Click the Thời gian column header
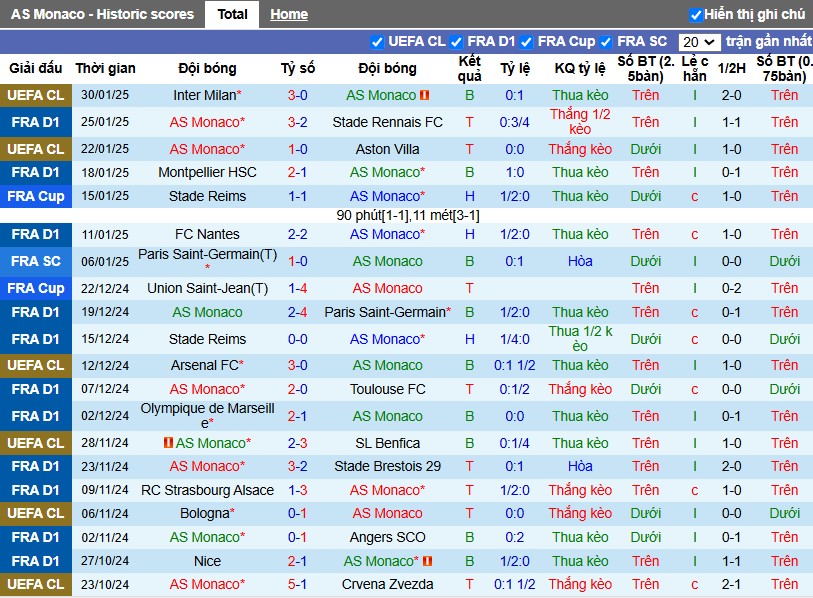 105,68
